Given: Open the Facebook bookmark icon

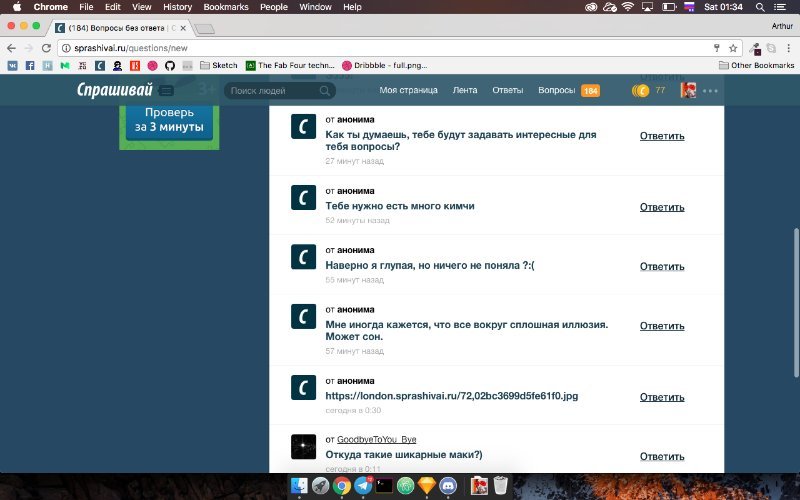Looking at the screenshot, I should pyautogui.click(x=30, y=65).
